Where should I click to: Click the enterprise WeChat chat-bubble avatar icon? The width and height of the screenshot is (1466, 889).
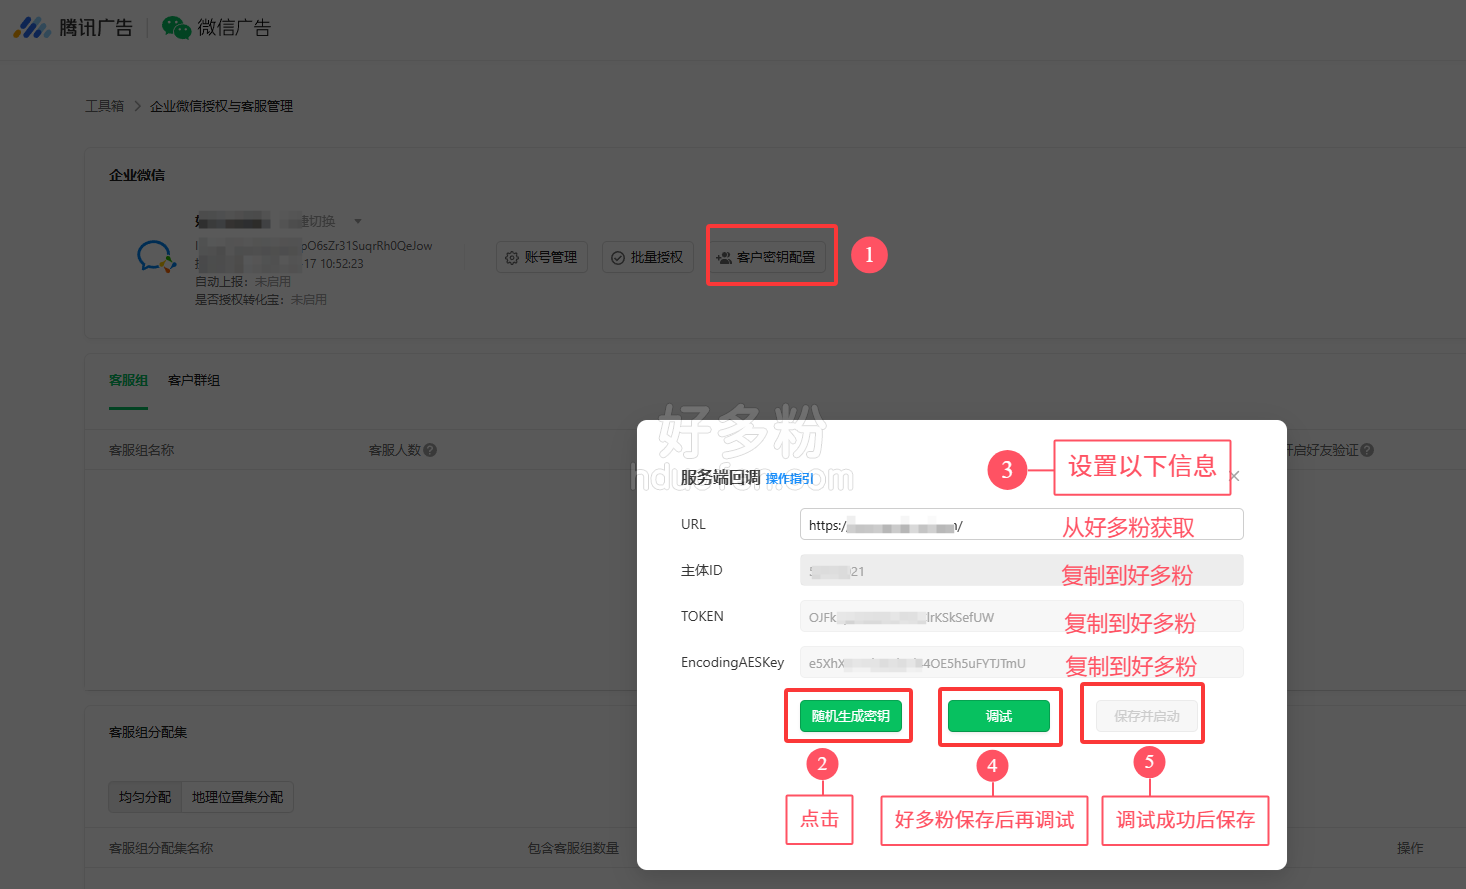pyautogui.click(x=156, y=257)
